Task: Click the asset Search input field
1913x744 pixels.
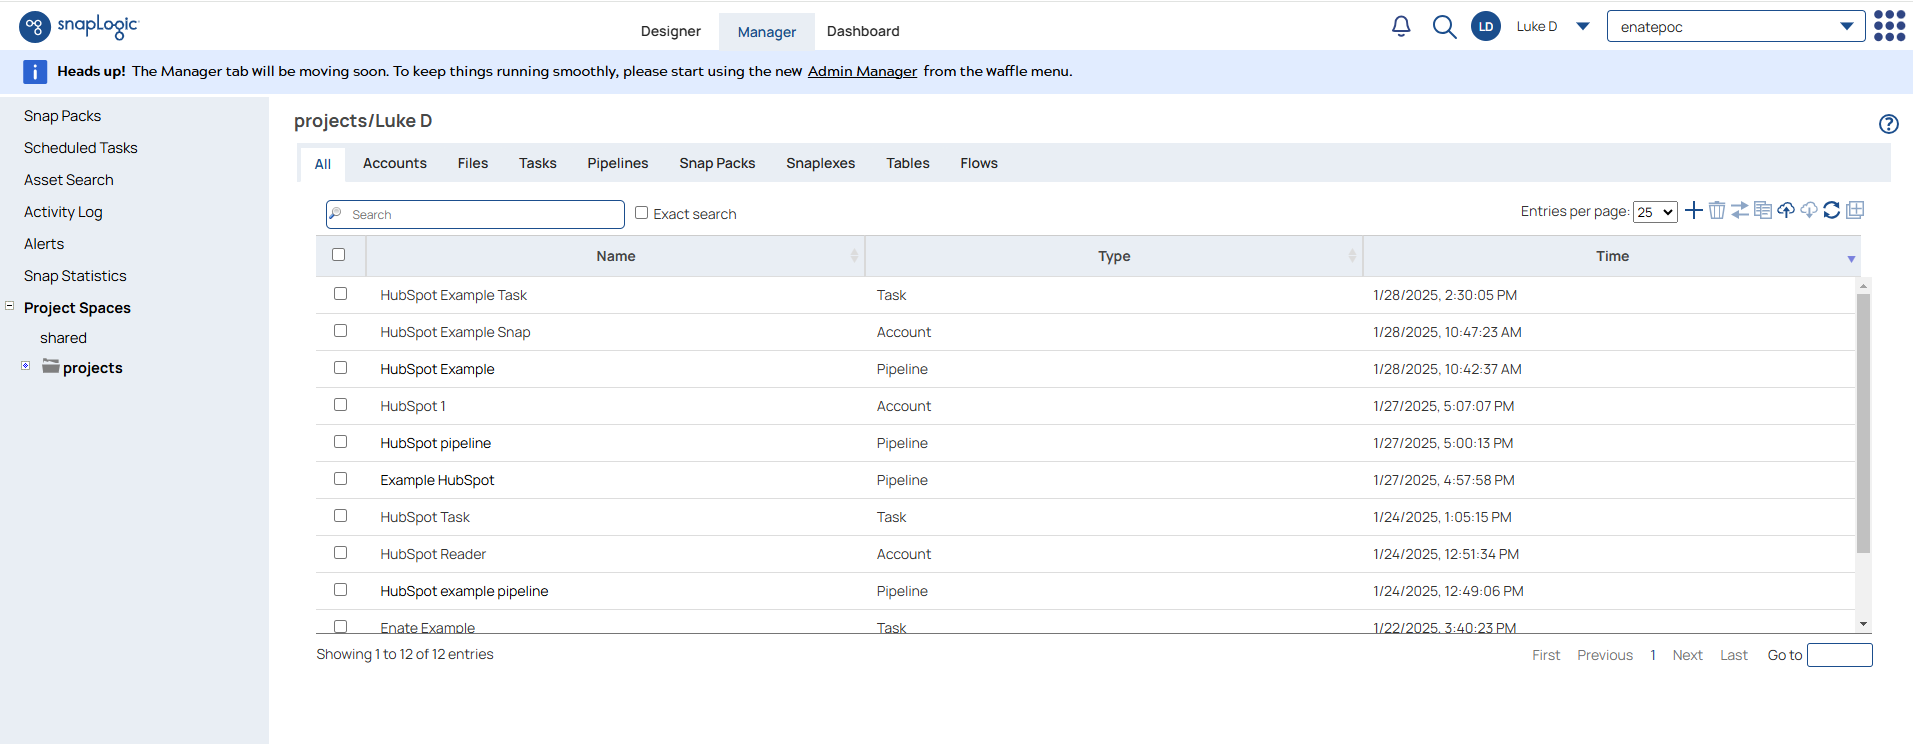Action: click(x=475, y=214)
